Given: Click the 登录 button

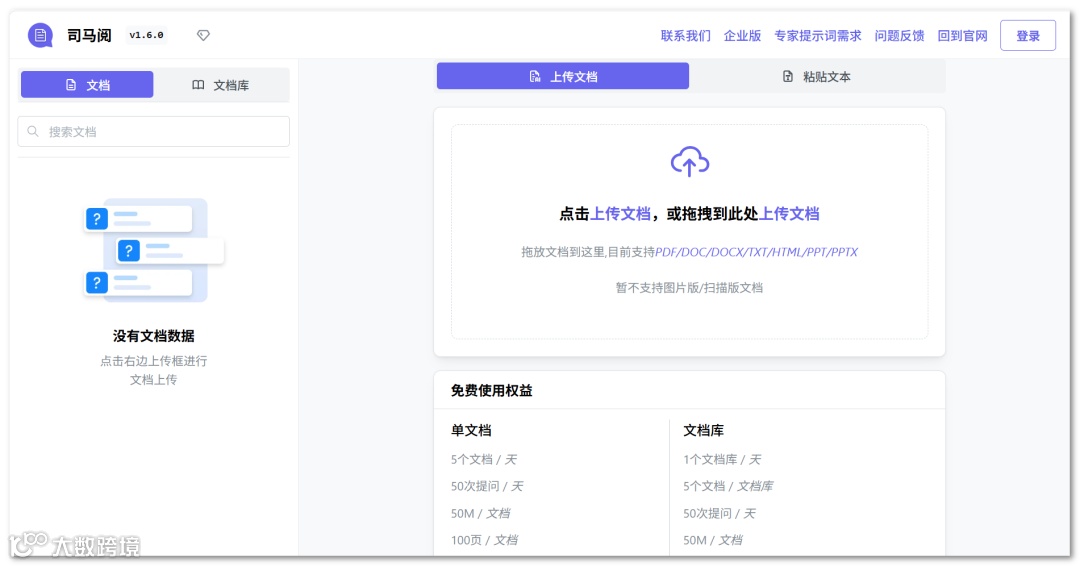Looking at the screenshot, I should (1028, 36).
